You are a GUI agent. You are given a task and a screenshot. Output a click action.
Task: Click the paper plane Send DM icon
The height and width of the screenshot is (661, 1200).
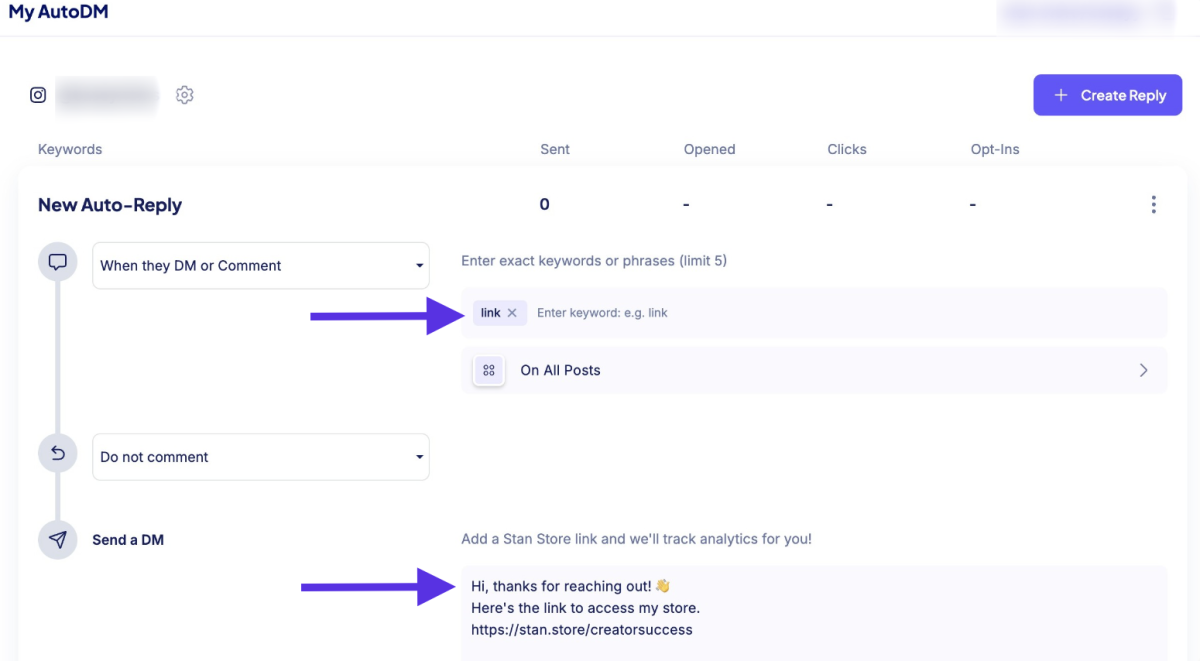click(58, 540)
